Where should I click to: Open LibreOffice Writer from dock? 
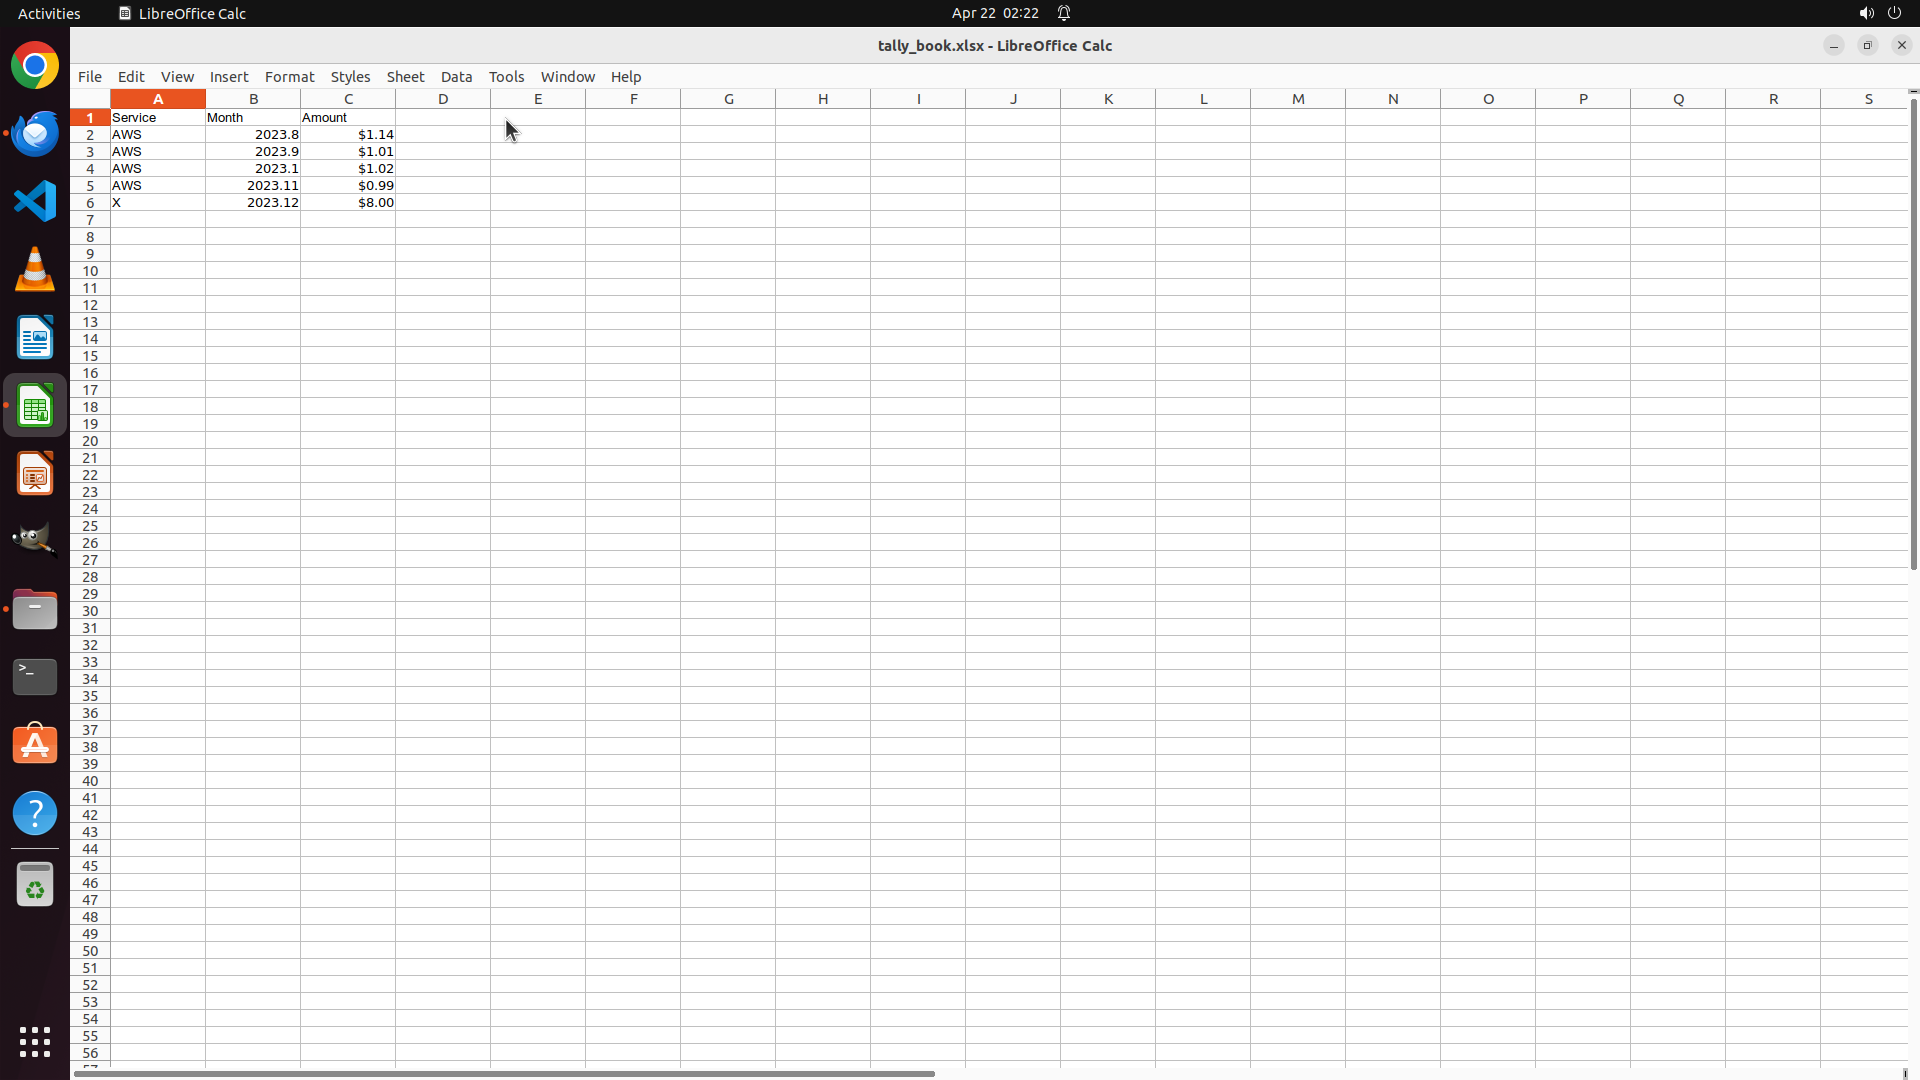[35, 337]
